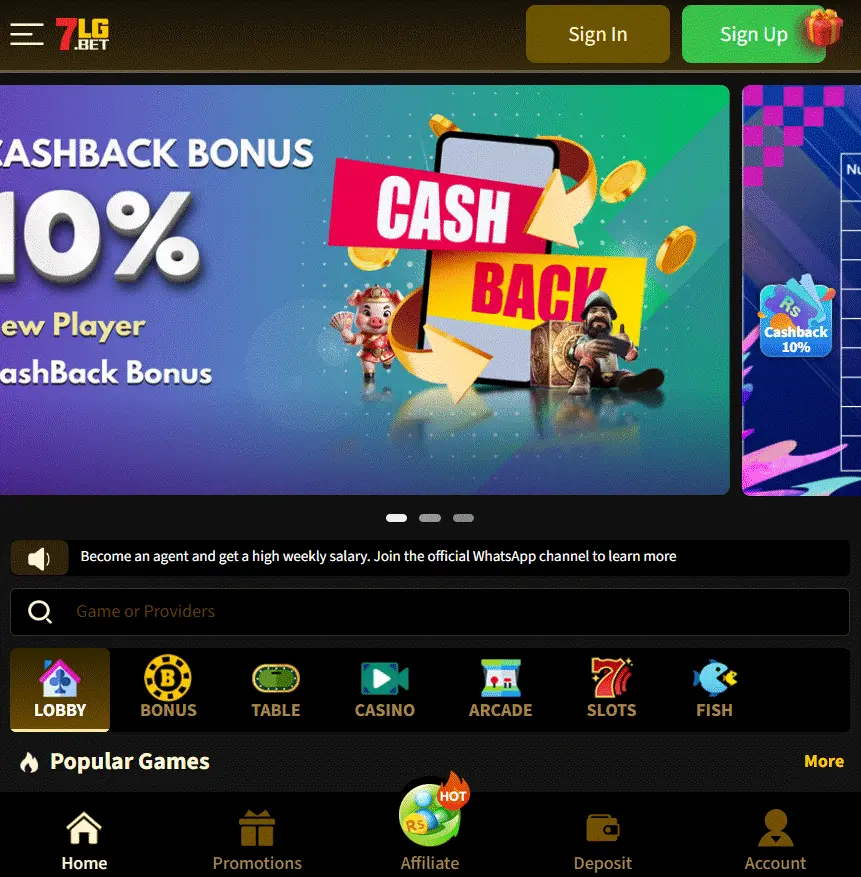The height and width of the screenshot is (877, 861).
Task: Open the Account profile icon
Action: click(775, 828)
